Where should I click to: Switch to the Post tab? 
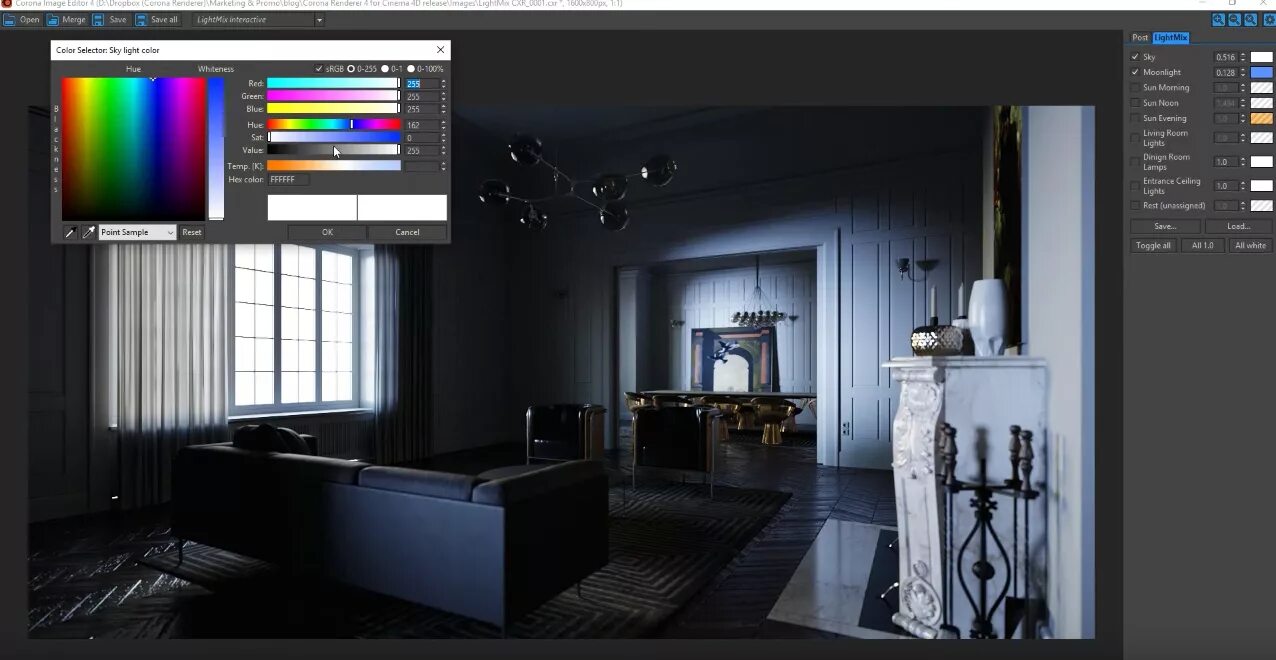[1140, 37]
